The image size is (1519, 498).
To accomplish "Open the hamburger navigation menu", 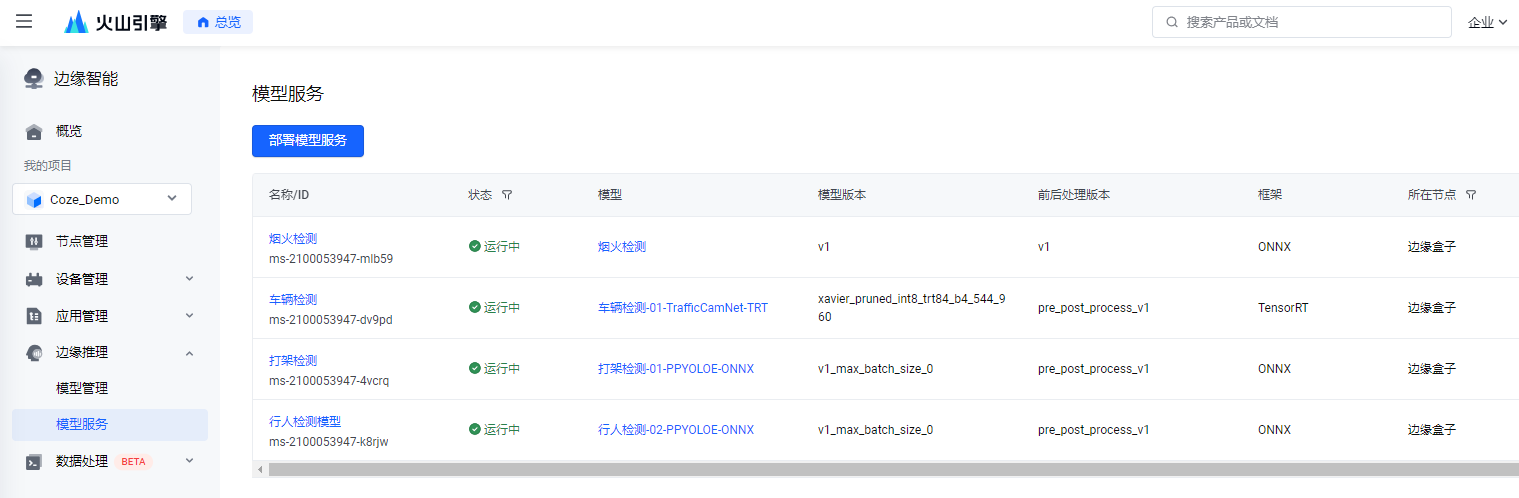I will (x=24, y=22).
